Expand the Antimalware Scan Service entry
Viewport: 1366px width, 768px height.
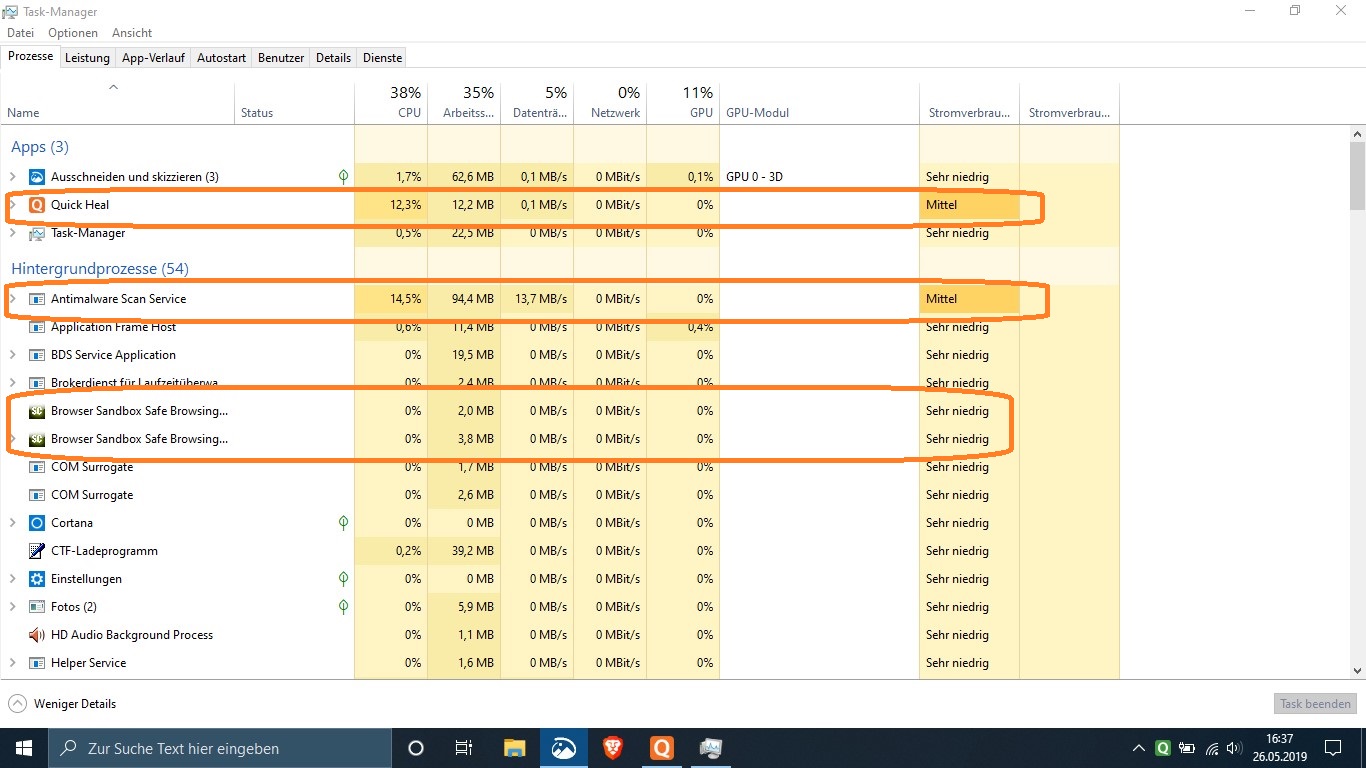(x=13, y=299)
